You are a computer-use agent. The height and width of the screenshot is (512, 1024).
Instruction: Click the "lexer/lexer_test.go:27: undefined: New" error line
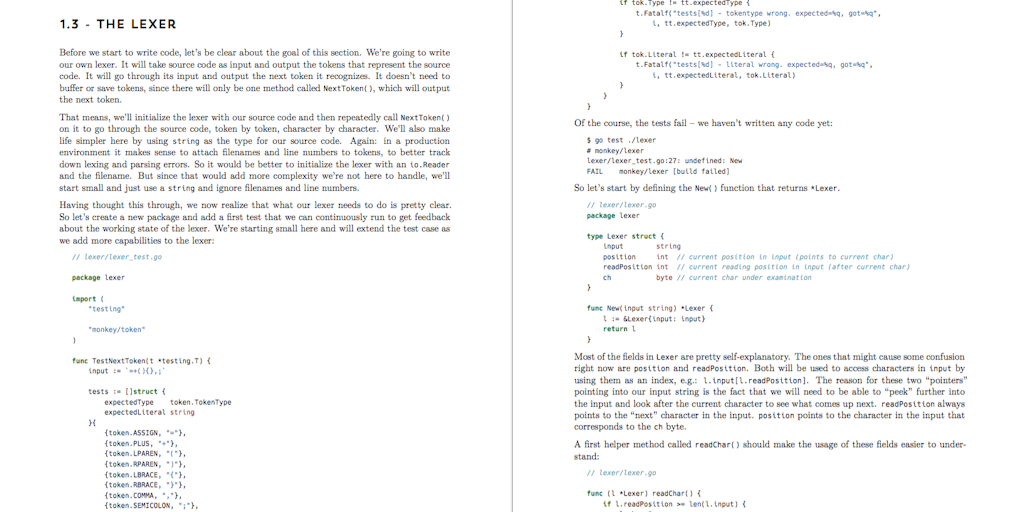pos(664,161)
